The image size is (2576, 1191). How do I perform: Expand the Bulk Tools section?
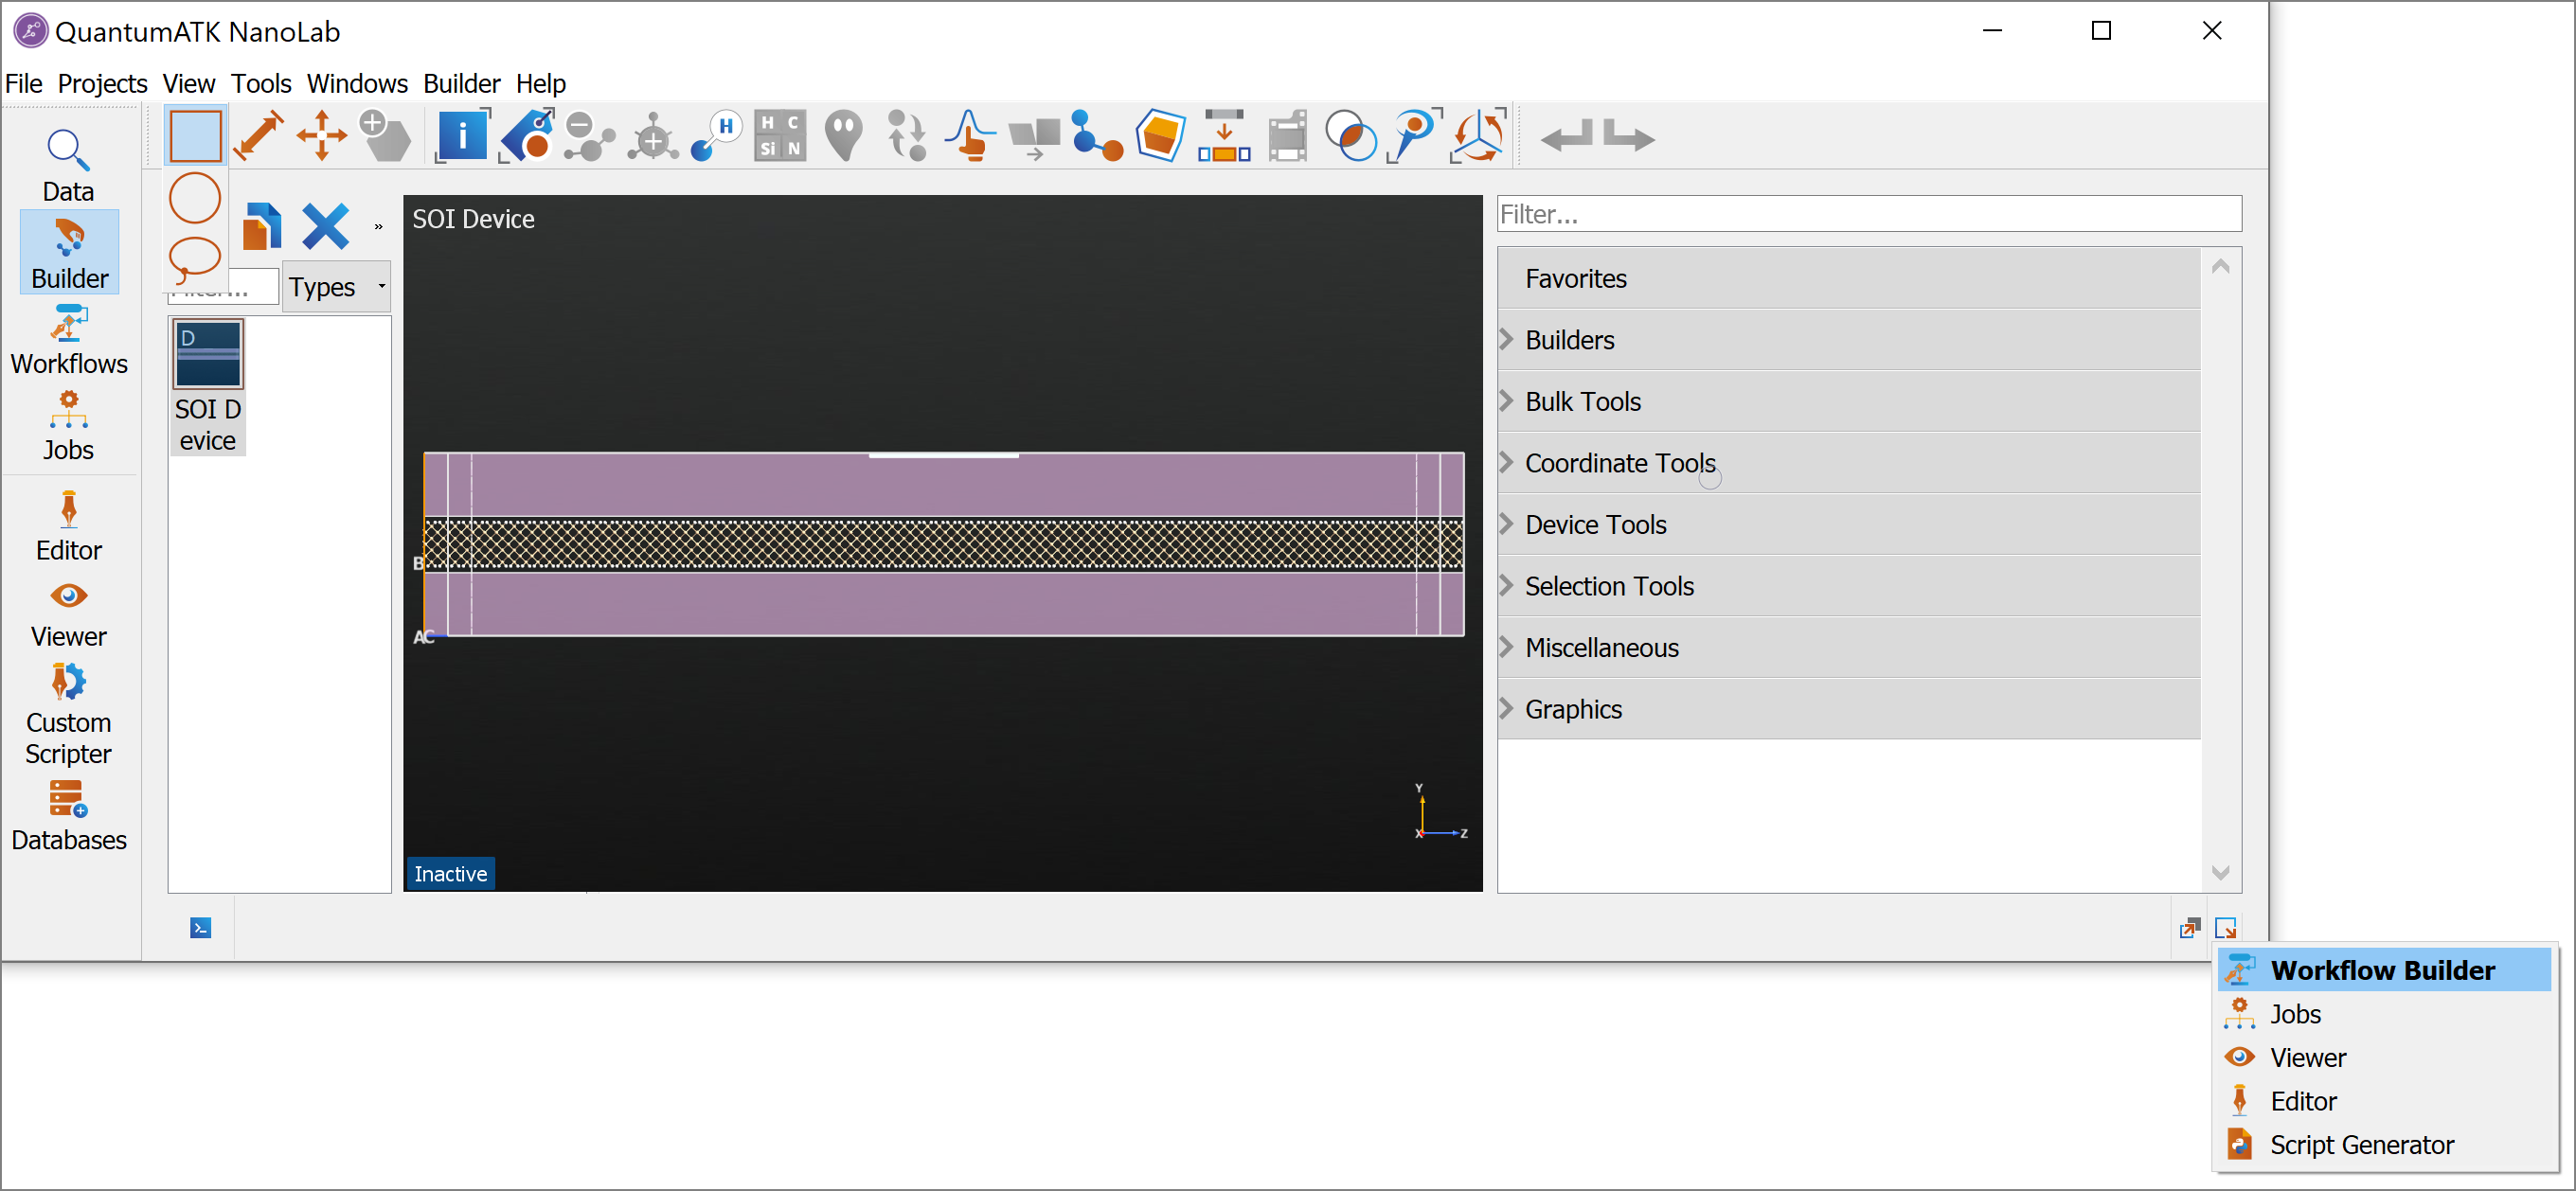[x=1849, y=401]
